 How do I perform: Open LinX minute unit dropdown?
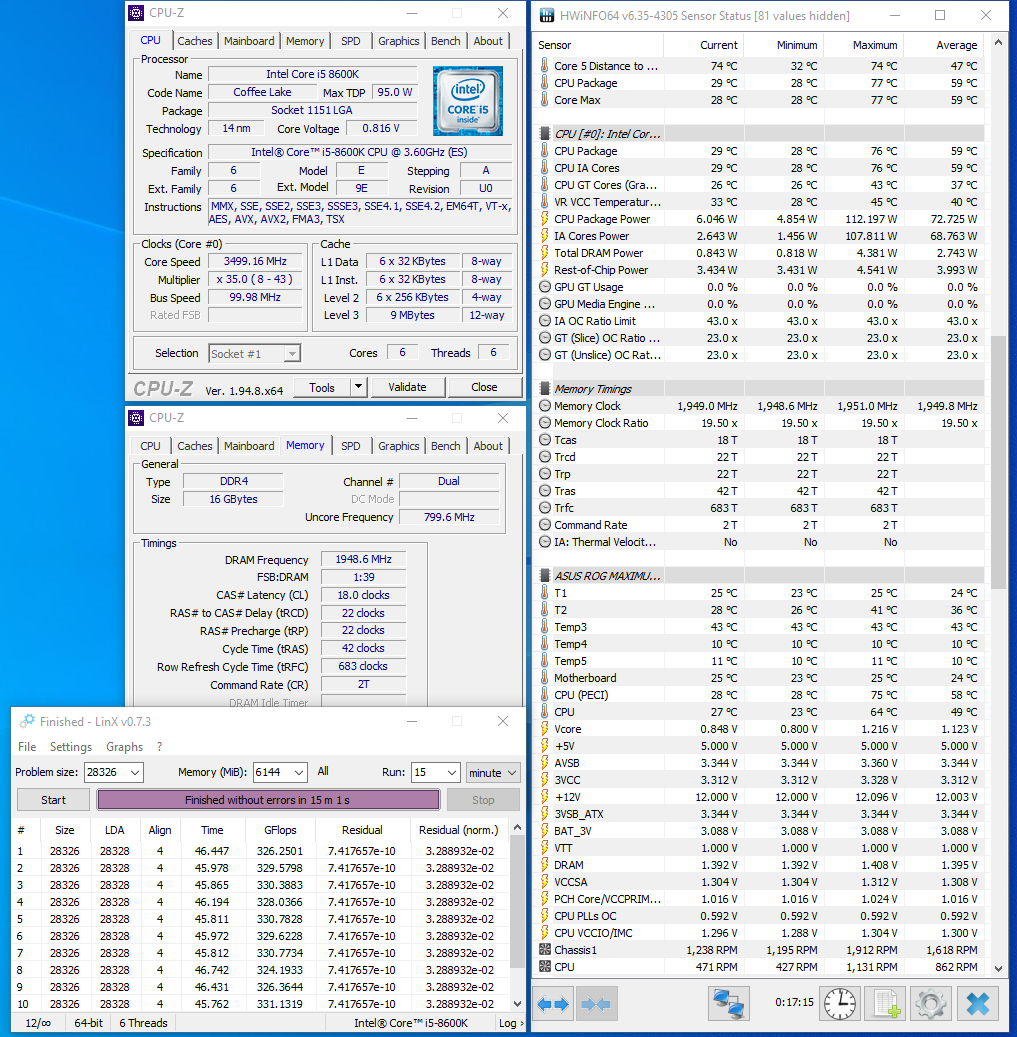coord(493,772)
